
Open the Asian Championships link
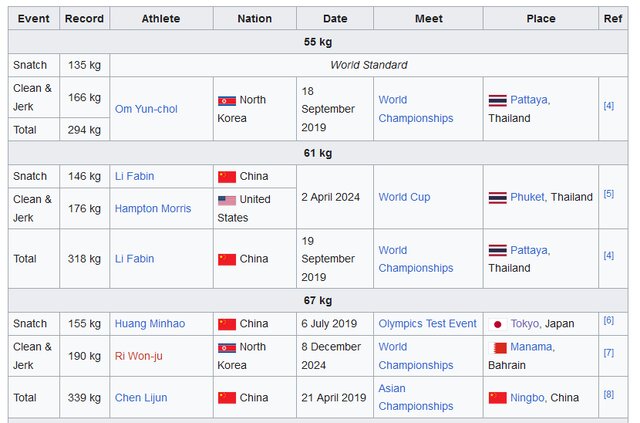pyautogui.click(x=415, y=397)
